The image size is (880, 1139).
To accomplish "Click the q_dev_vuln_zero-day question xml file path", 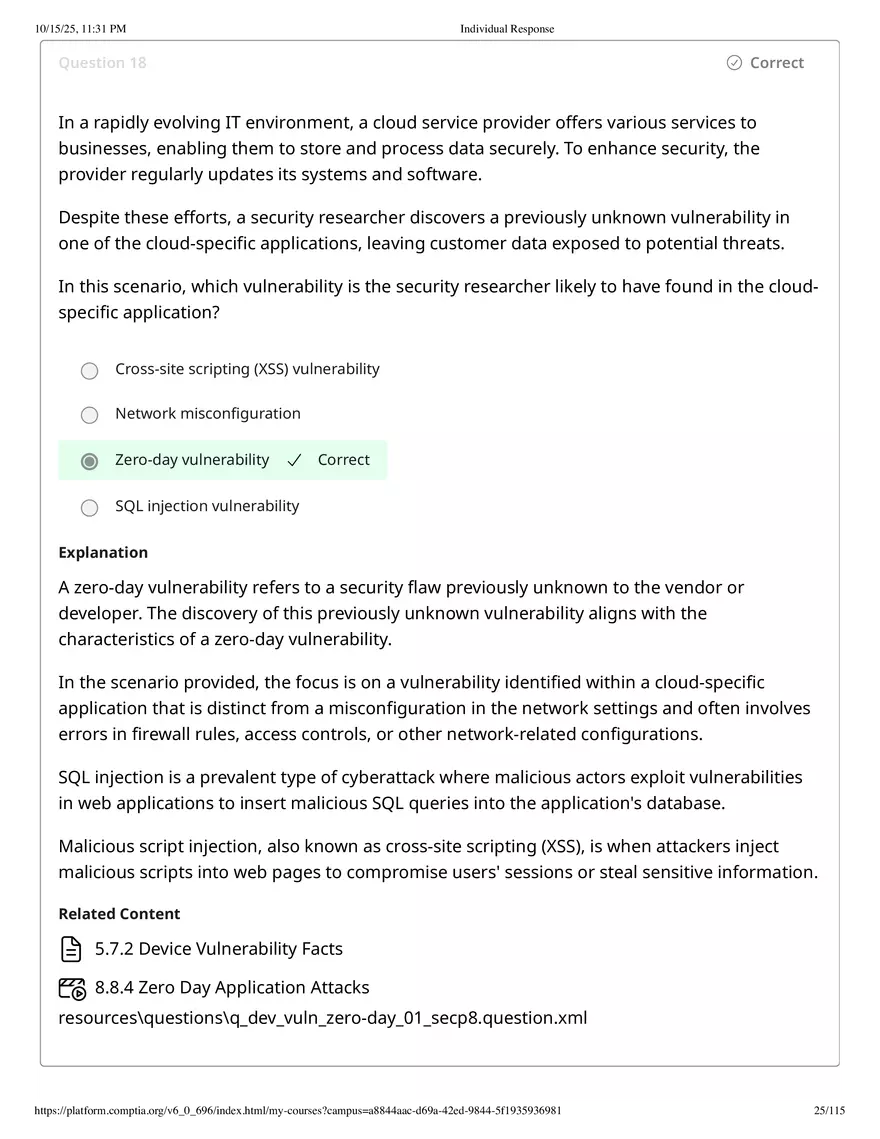I will 322,1017.
